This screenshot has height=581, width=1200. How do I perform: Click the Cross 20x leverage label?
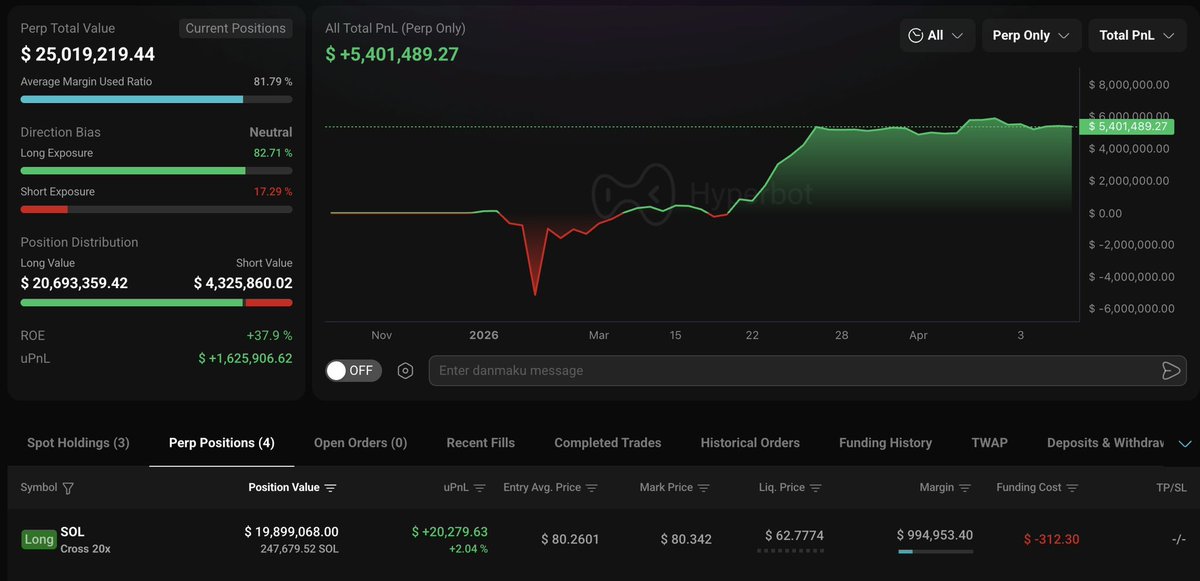tap(85, 549)
